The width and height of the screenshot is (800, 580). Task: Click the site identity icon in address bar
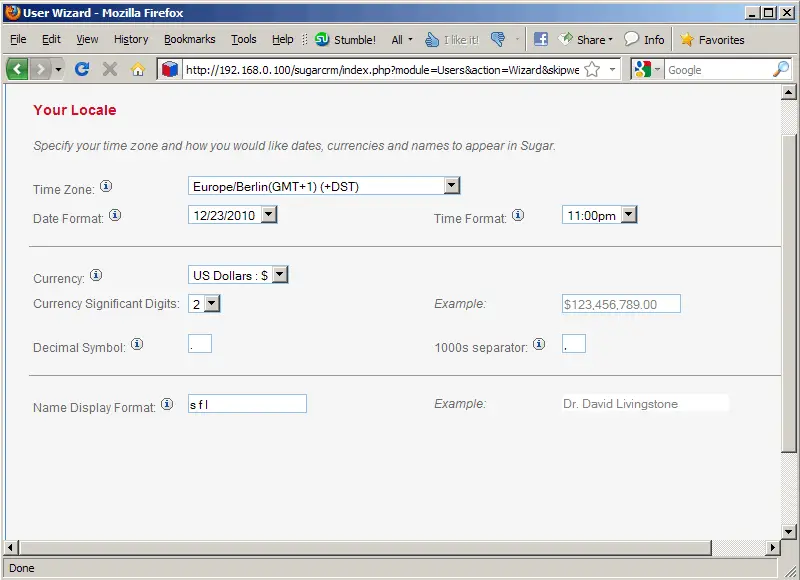[169, 69]
